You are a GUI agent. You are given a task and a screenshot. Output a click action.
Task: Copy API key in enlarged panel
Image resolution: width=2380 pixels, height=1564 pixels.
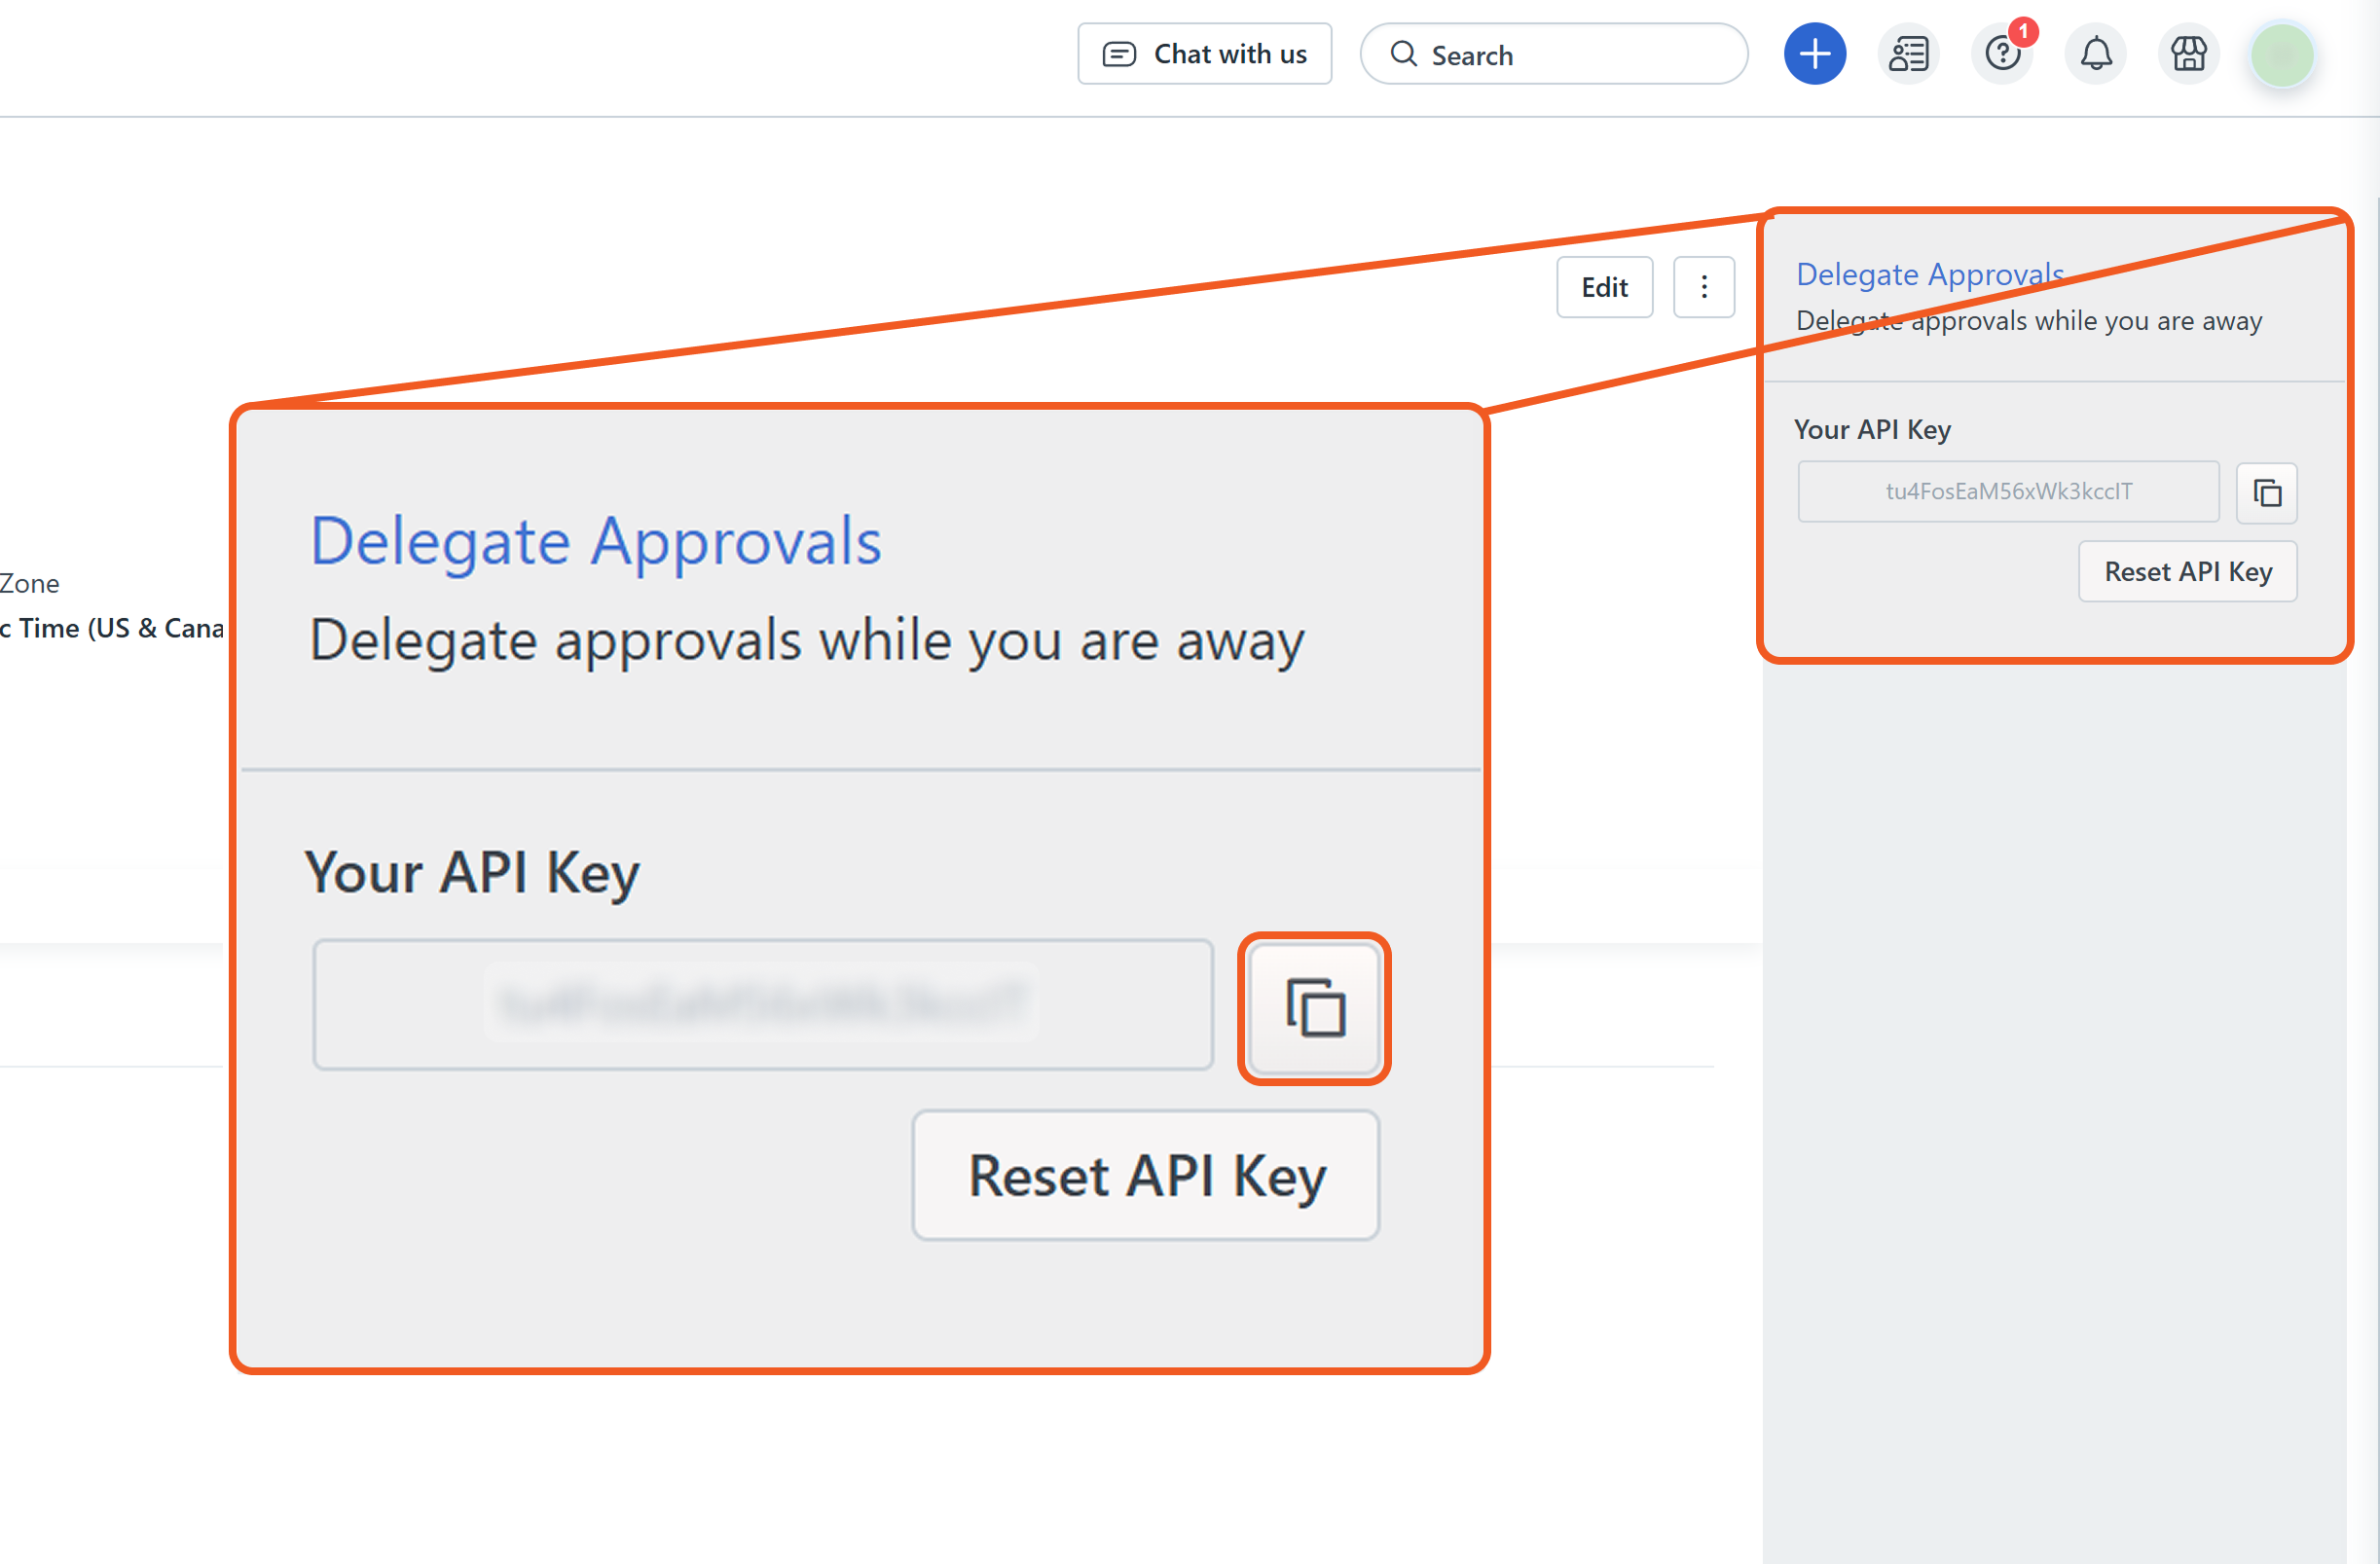(1314, 1008)
